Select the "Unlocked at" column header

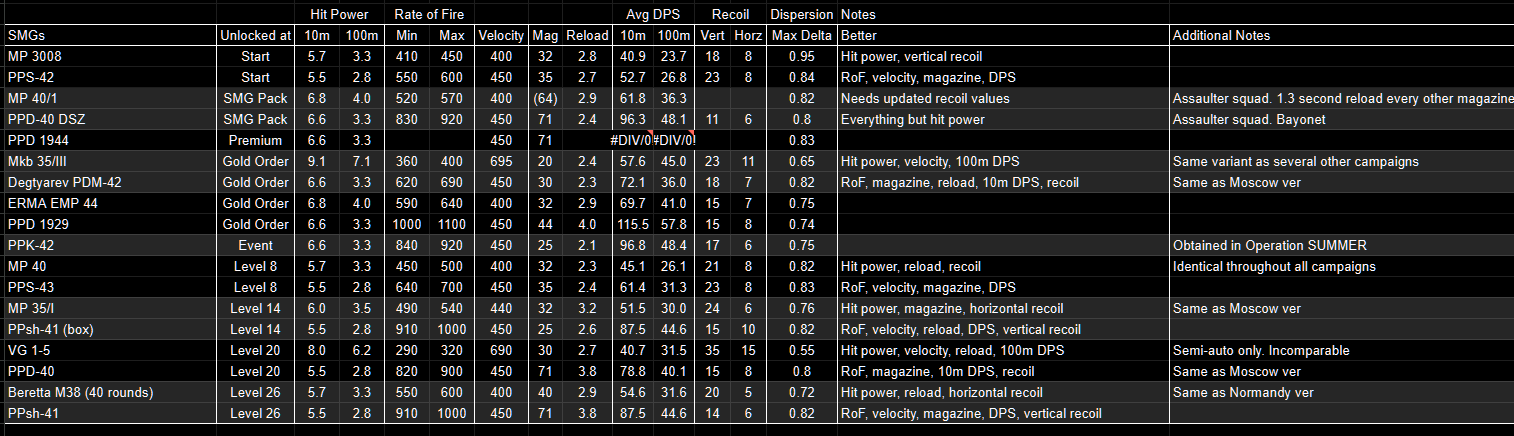click(255, 36)
